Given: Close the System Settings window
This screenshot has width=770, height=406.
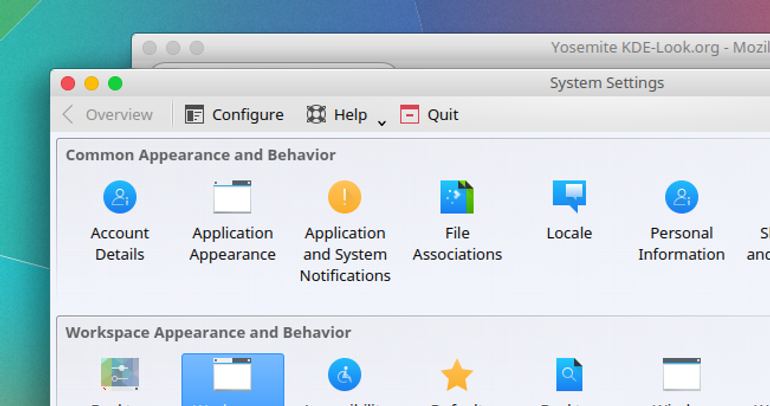Looking at the screenshot, I should point(68,83).
